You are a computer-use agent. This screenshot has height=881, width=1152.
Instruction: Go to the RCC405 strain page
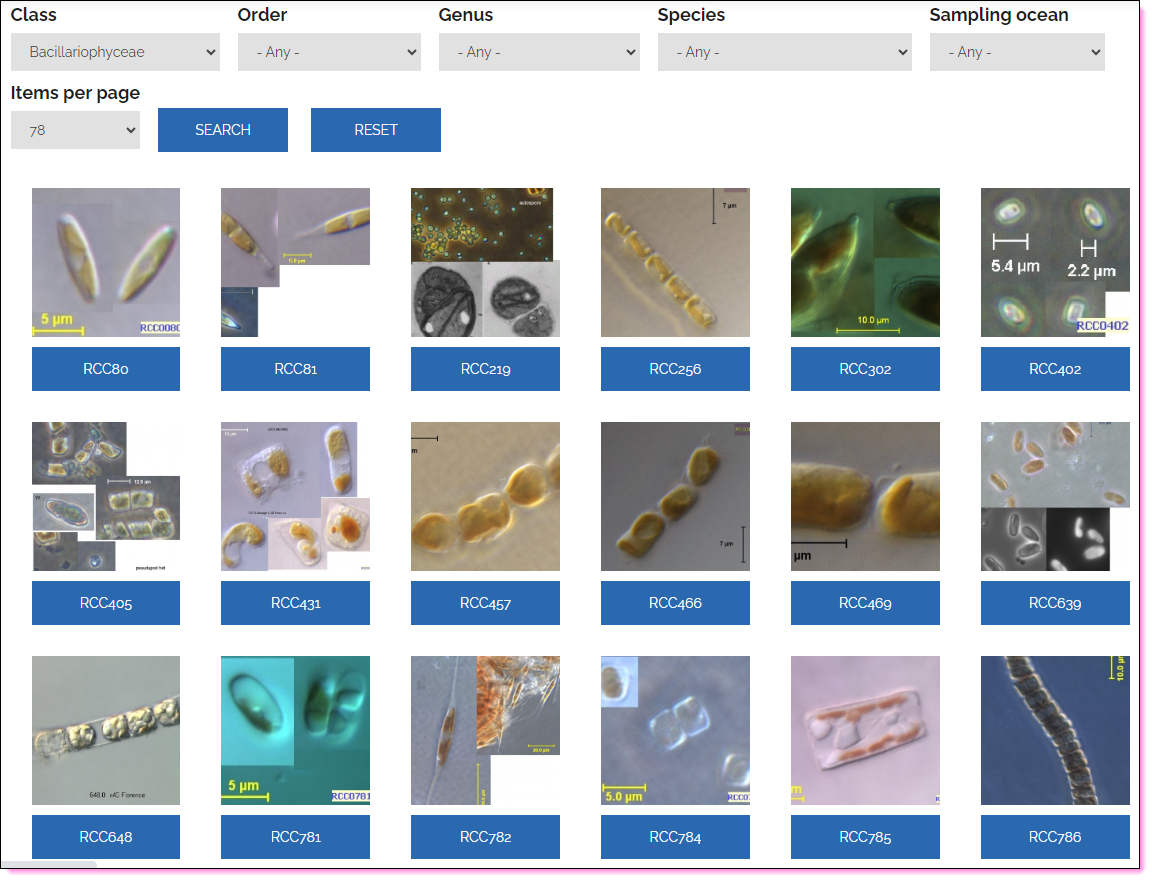click(x=106, y=603)
